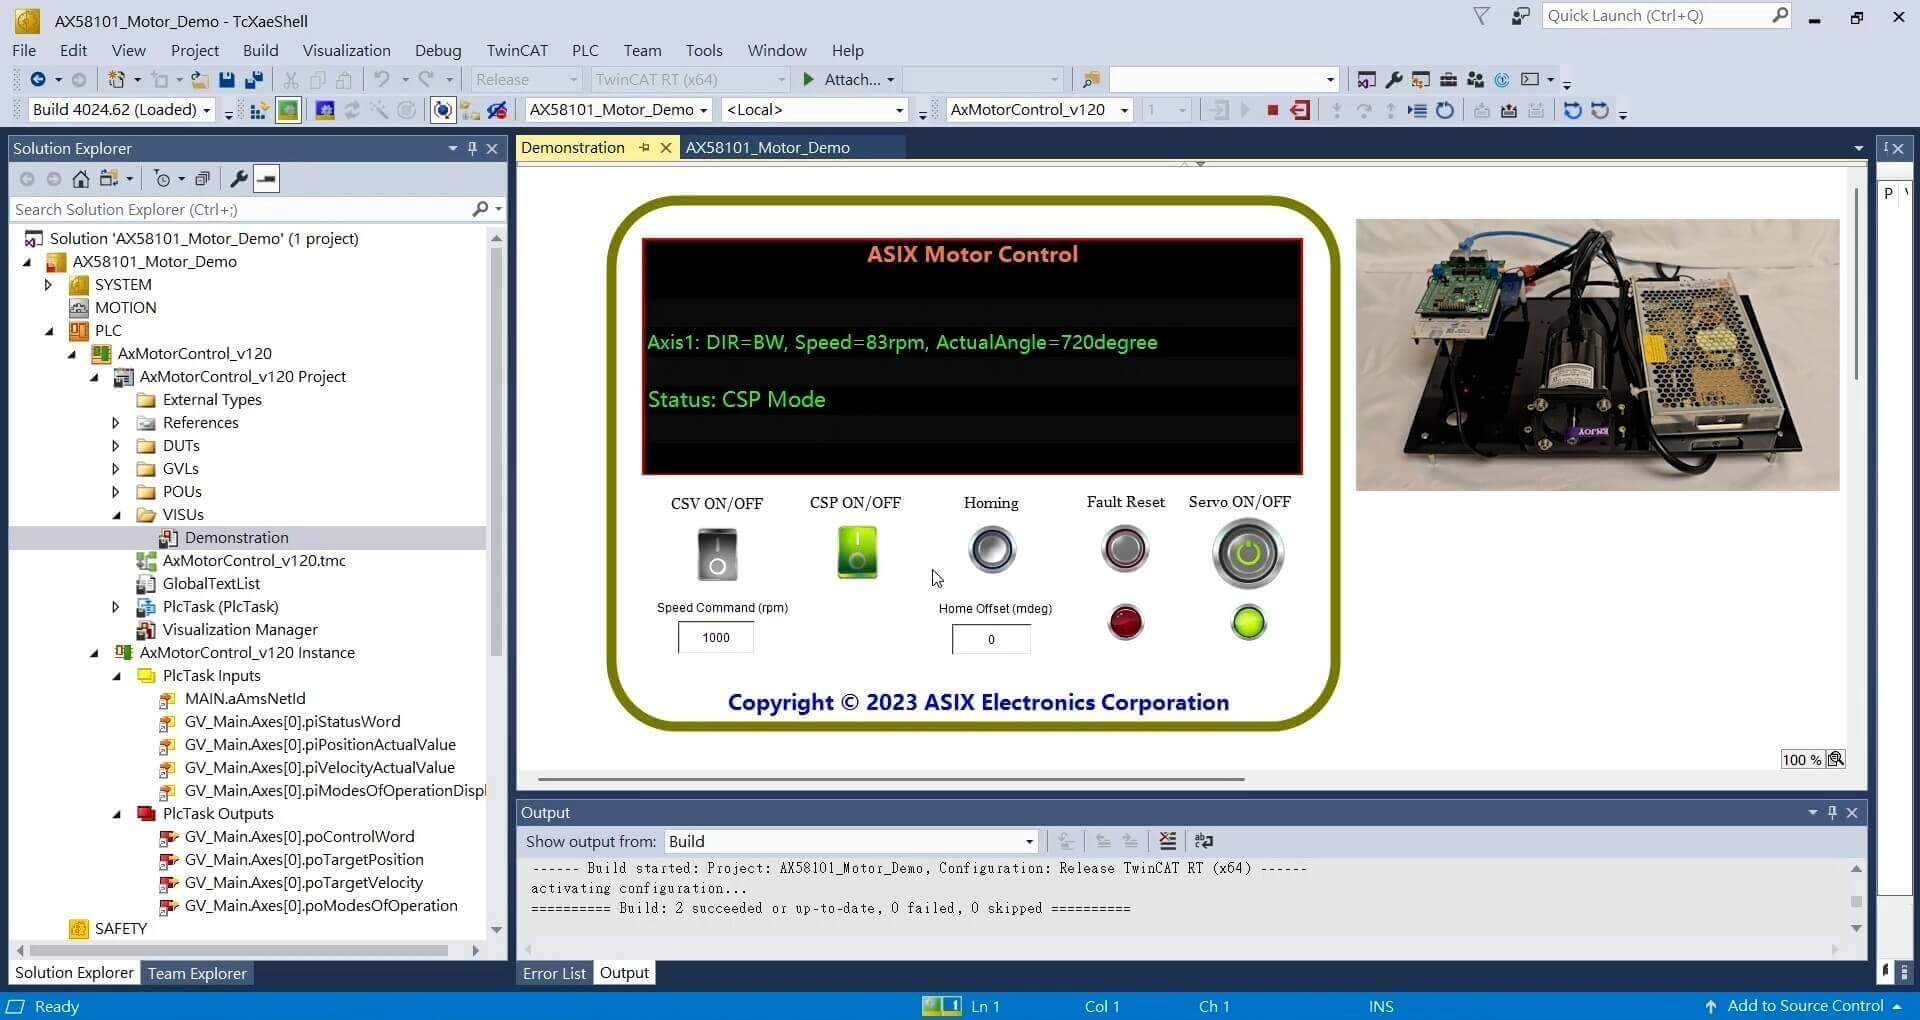Switch to the Error List tab
Image resolution: width=1920 pixels, height=1020 pixels.
coord(554,973)
